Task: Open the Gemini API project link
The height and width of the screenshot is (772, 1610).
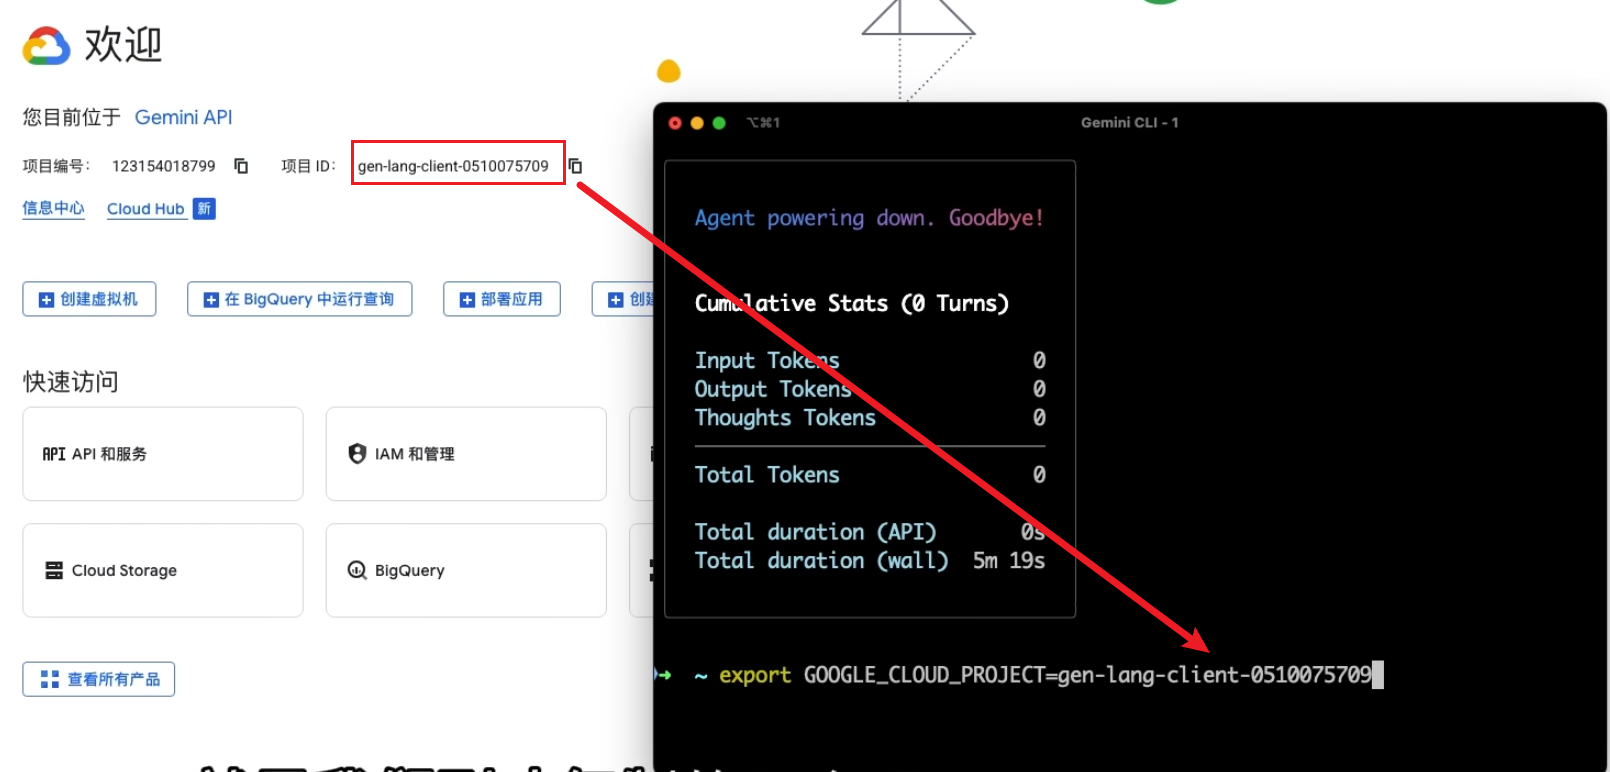Action: tap(183, 117)
